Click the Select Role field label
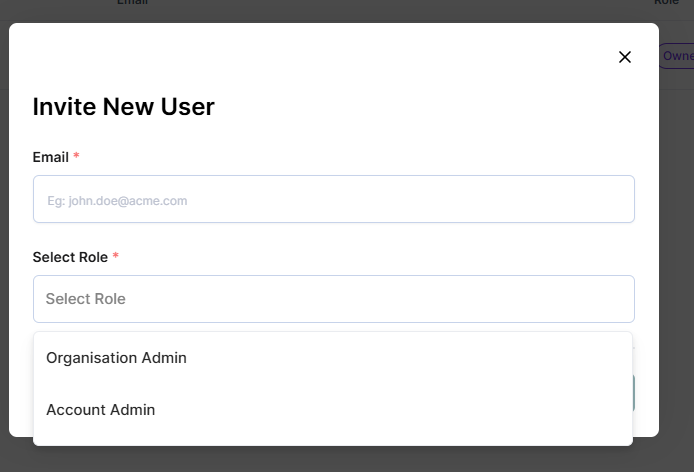Viewport: 694px width, 472px height. [70, 258]
